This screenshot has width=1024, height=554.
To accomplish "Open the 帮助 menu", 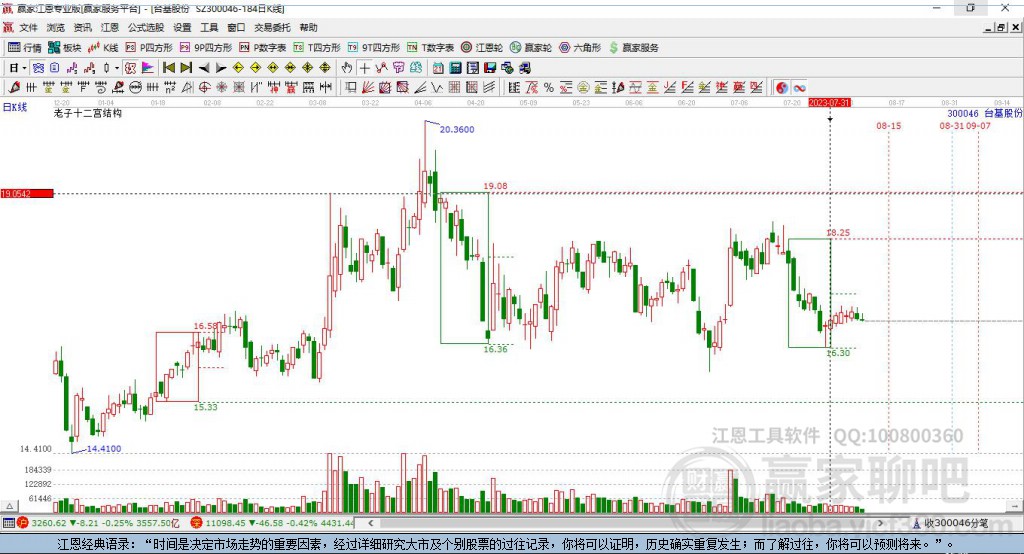I will coord(308,27).
